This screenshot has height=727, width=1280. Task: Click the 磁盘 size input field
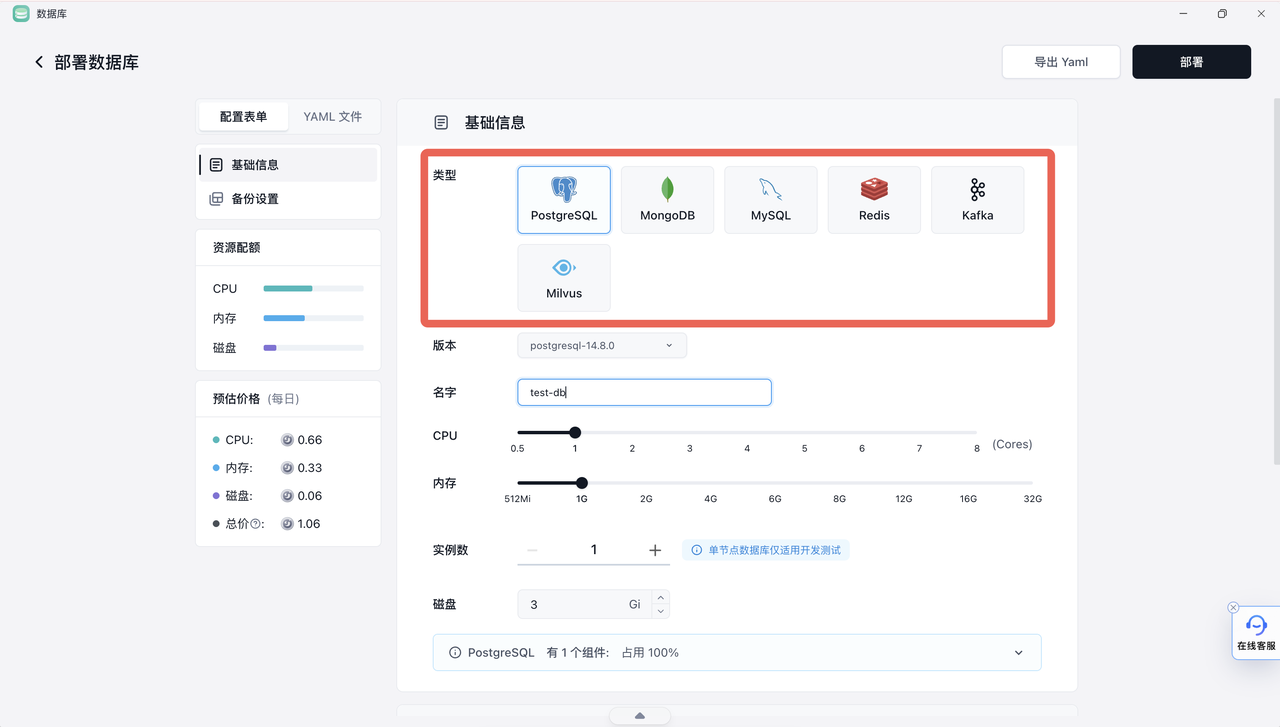pyautogui.click(x=585, y=604)
